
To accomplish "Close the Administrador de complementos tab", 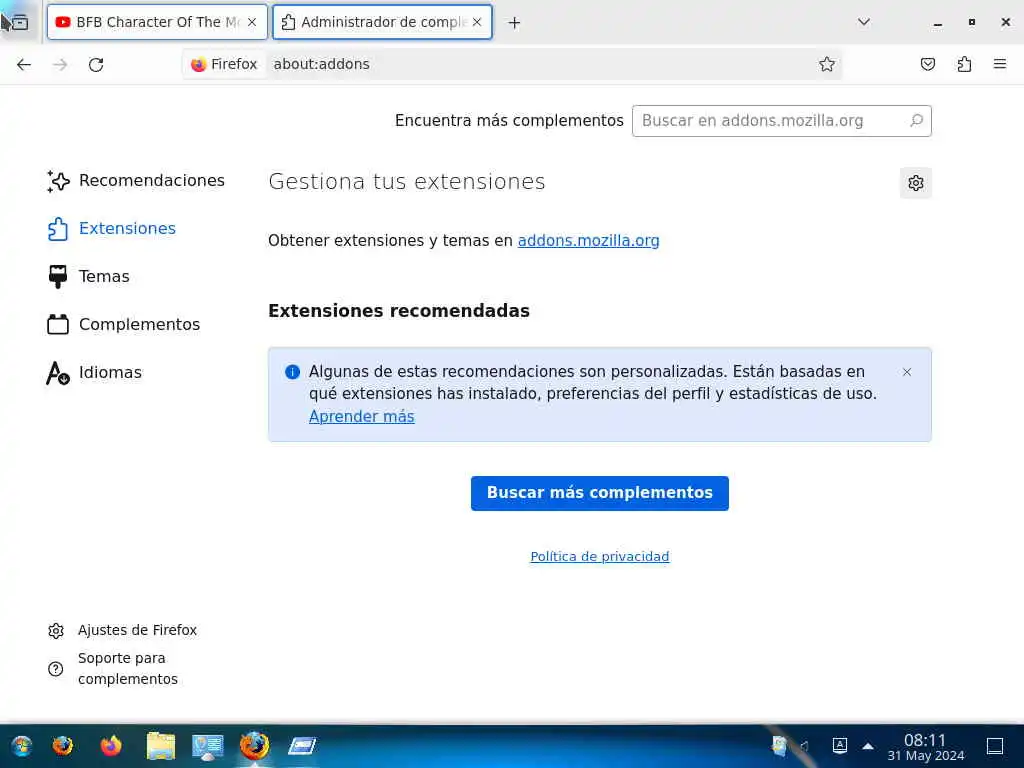I will click(x=477, y=22).
